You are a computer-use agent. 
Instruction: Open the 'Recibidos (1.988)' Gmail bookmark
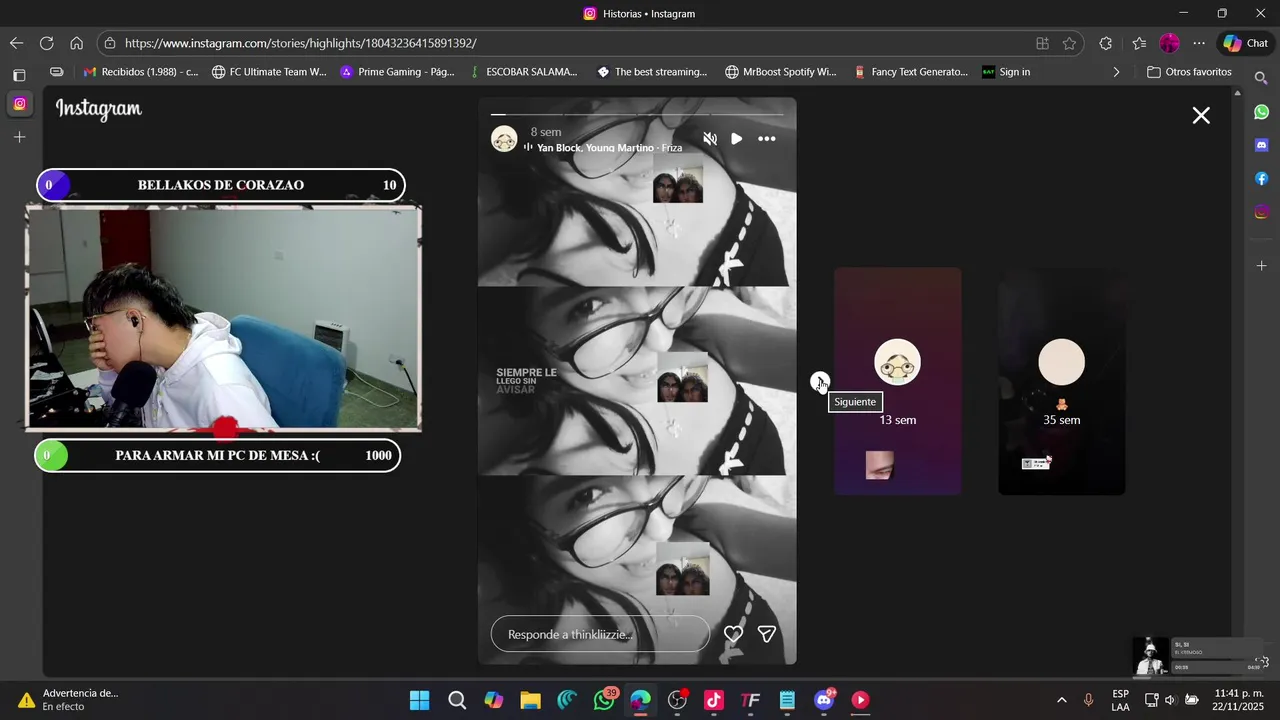(141, 72)
